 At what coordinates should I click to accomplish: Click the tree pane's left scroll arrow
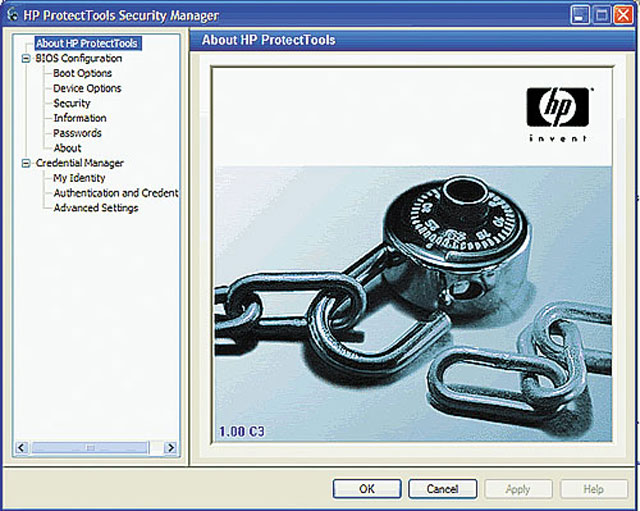(22, 448)
